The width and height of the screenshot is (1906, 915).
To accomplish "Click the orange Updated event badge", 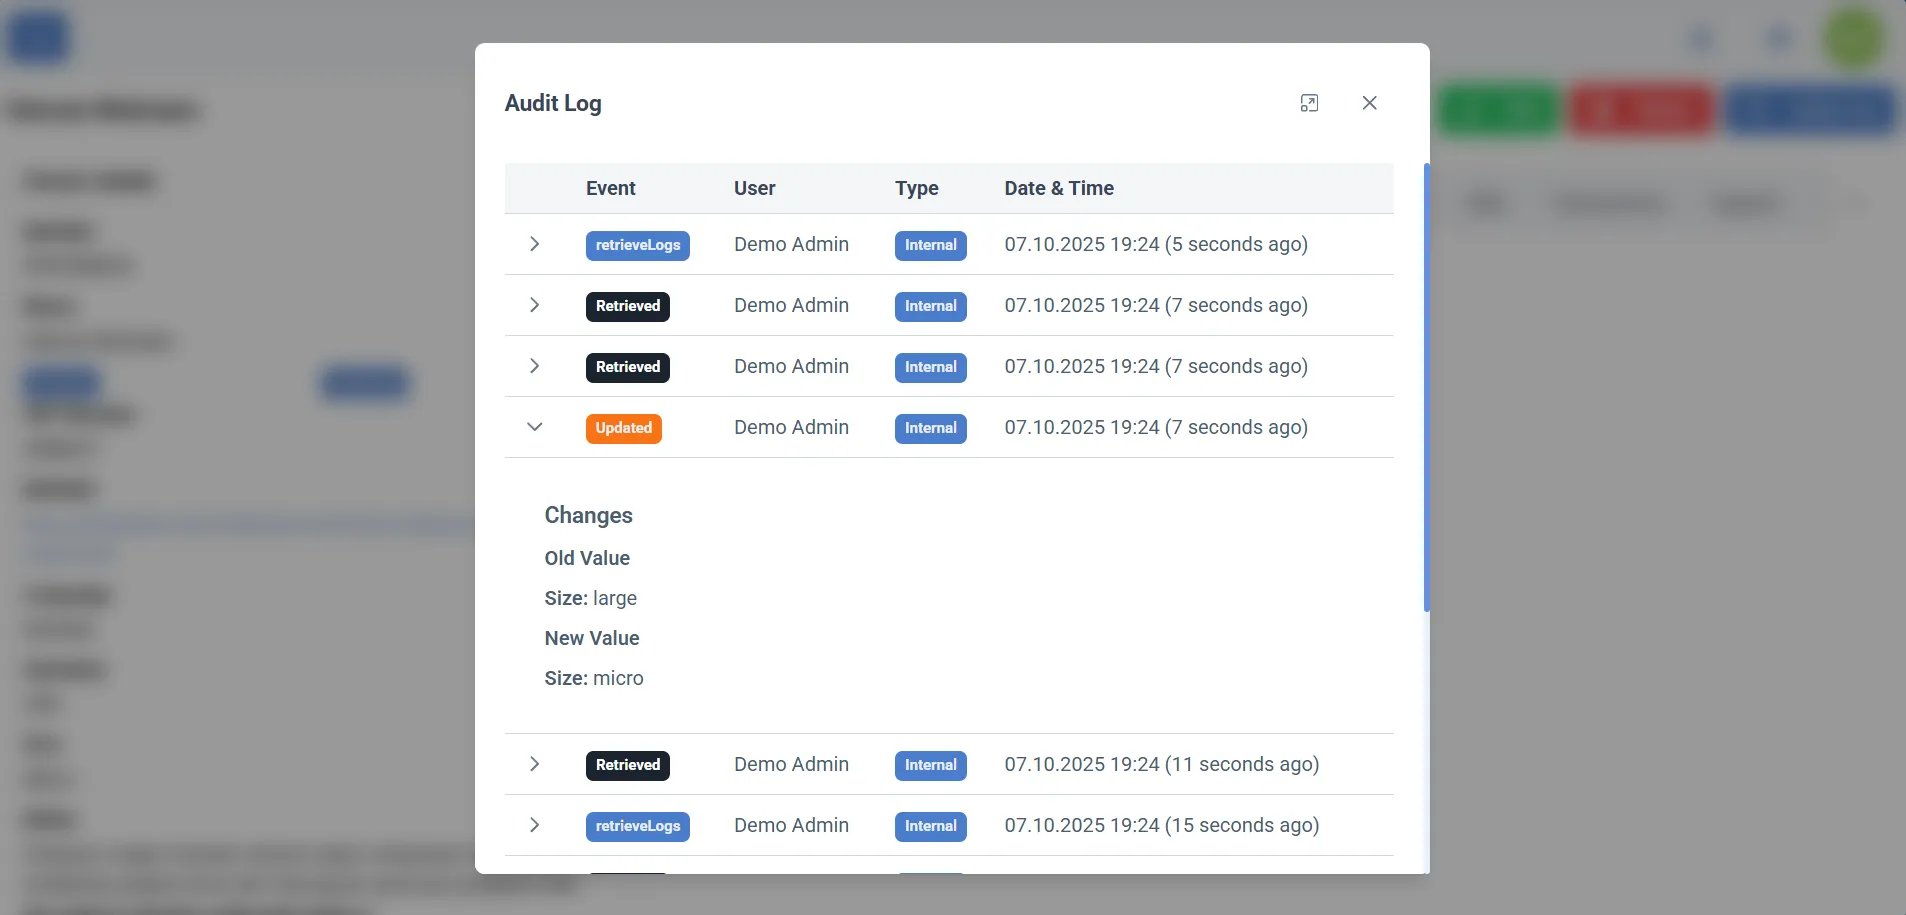I will [x=624, y=428].
